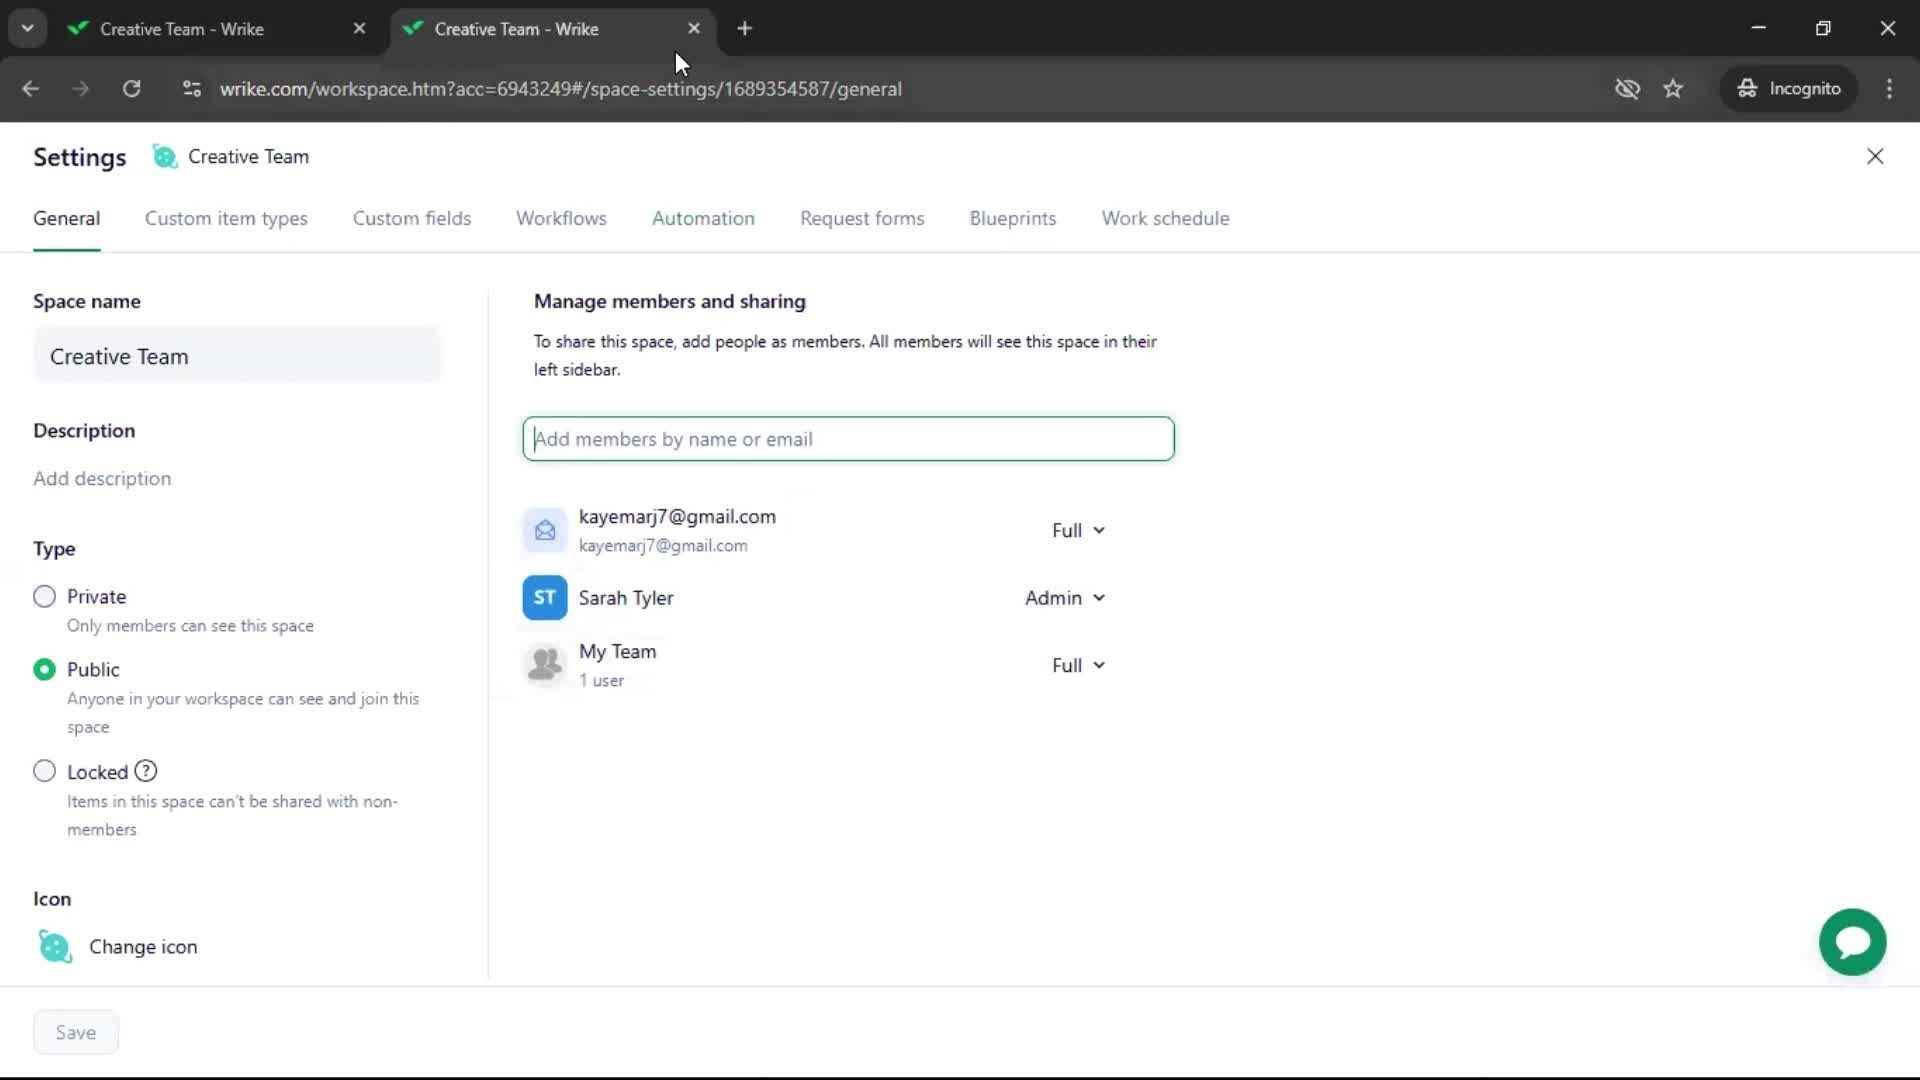Click the My Team group avatar
The width and height of the screenshot is (1920, 1080).
(x=545, y=665)
